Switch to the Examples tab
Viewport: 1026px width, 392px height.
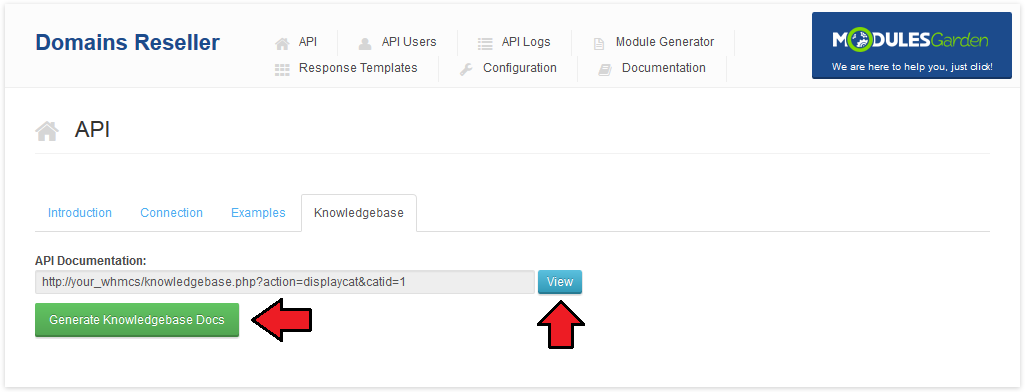[258, 213]
